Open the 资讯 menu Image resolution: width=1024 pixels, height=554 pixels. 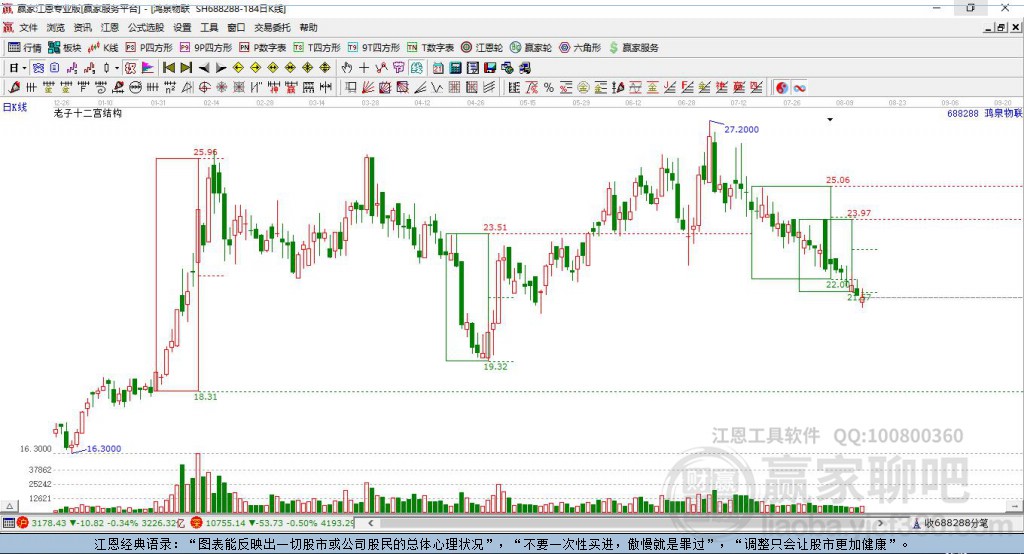(82, 27)
